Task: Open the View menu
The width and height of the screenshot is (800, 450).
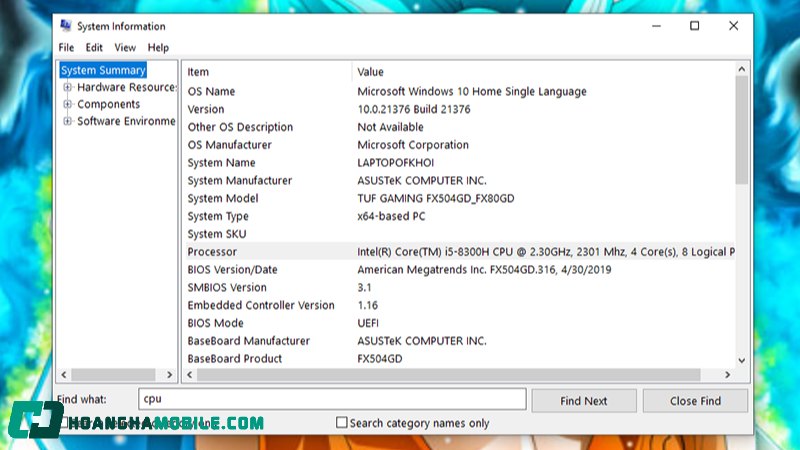Action: (x=125, y=47)
